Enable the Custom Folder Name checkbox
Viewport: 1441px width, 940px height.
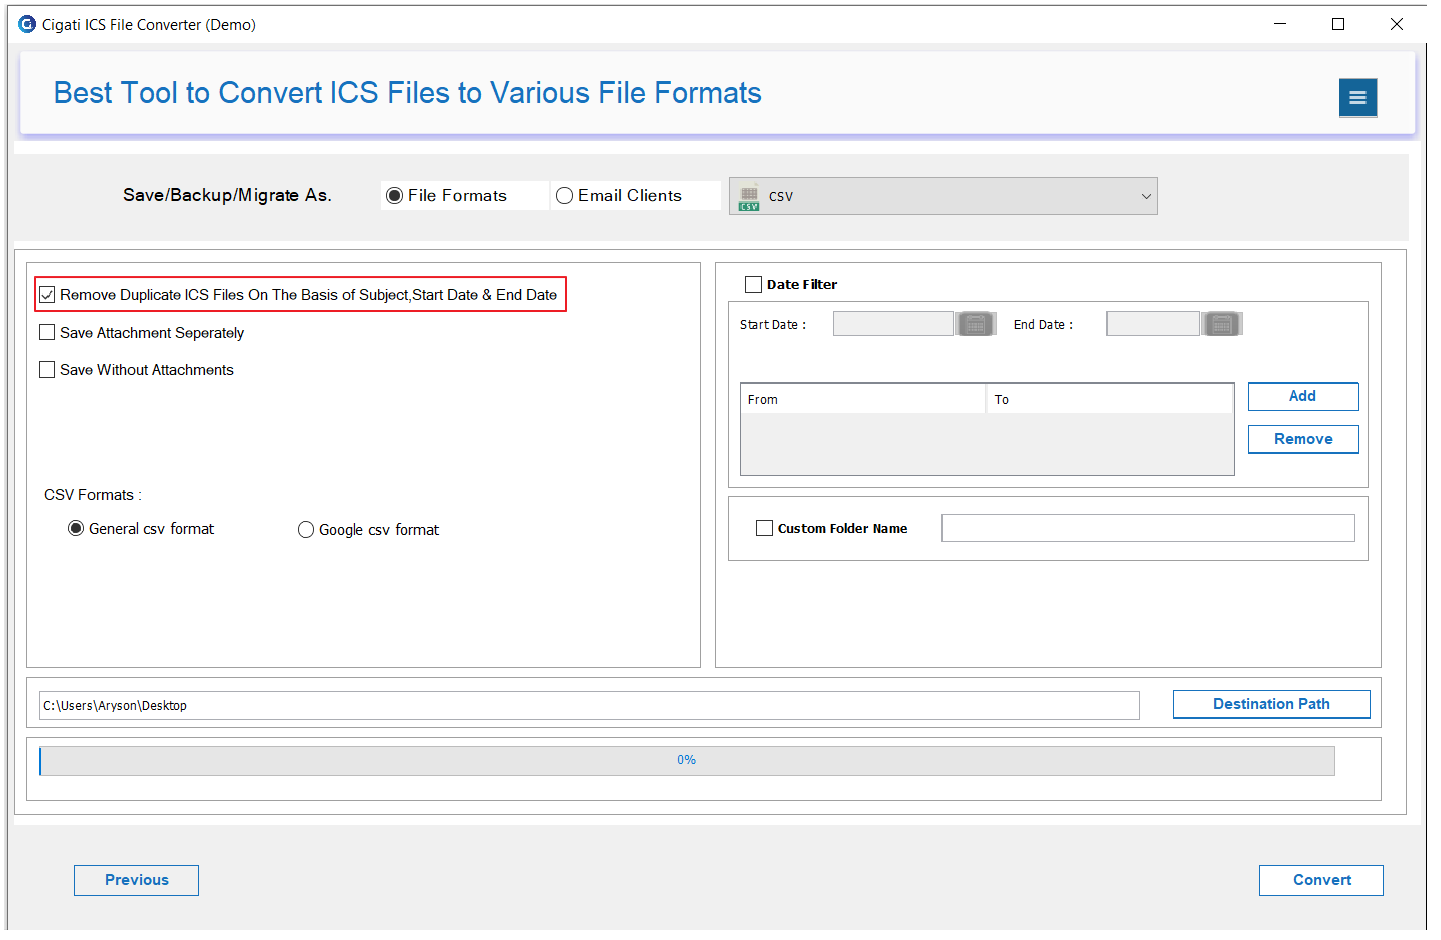coord(765,528)
